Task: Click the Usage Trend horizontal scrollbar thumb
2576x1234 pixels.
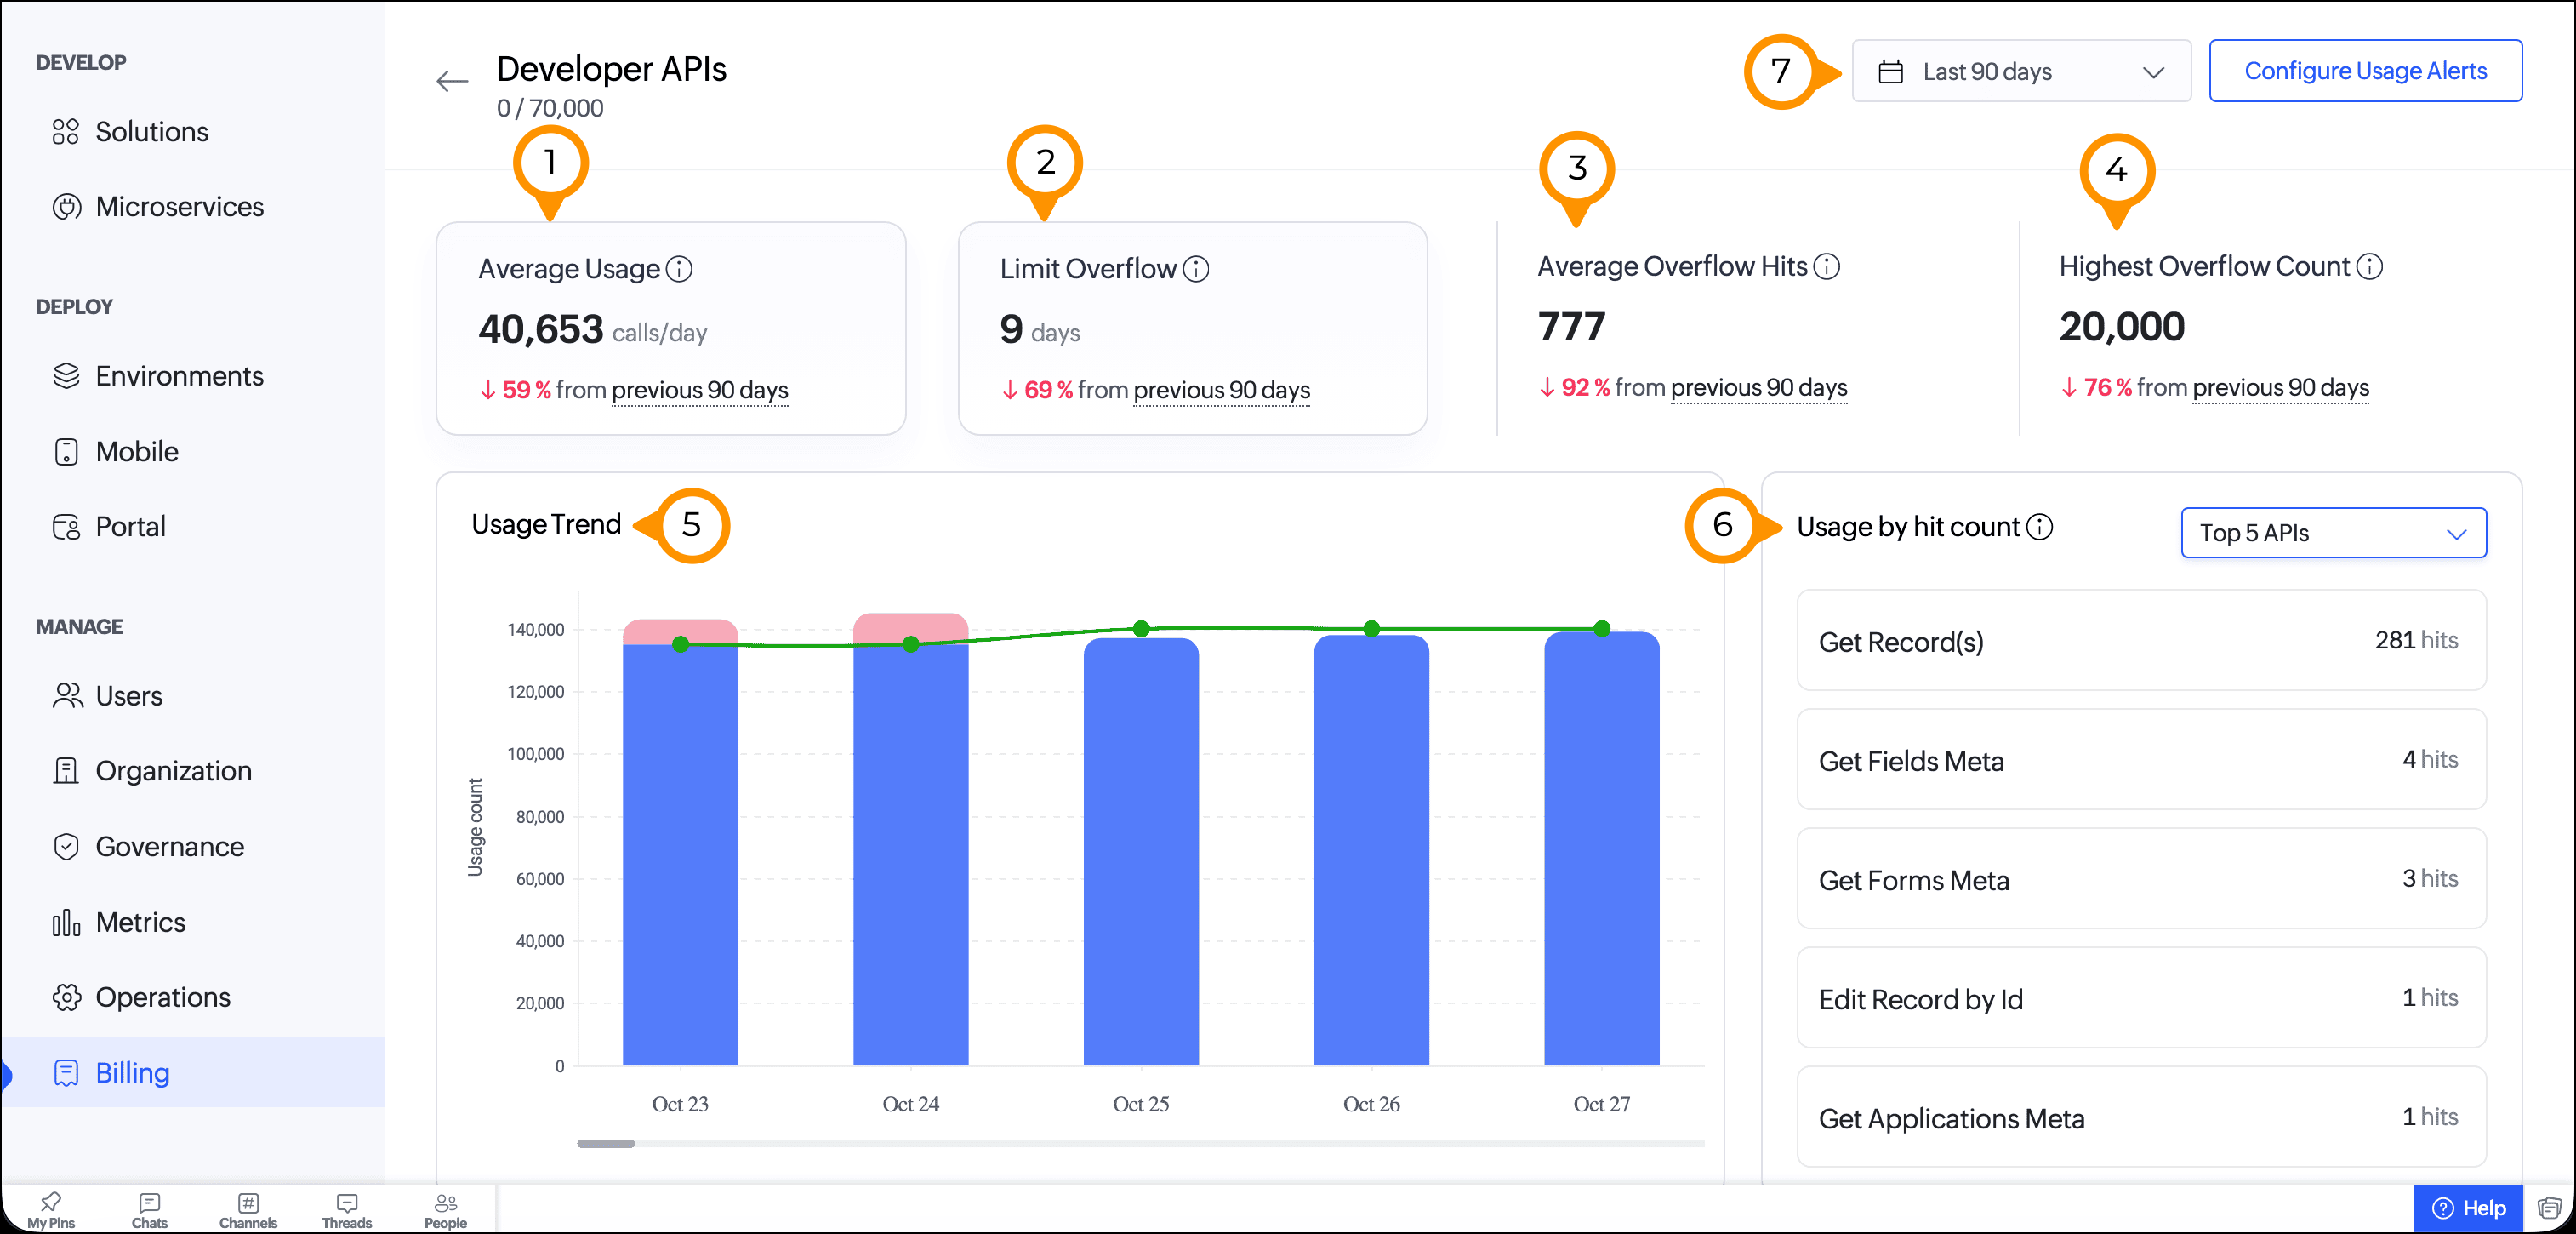Action: (x=606, y=1143)
